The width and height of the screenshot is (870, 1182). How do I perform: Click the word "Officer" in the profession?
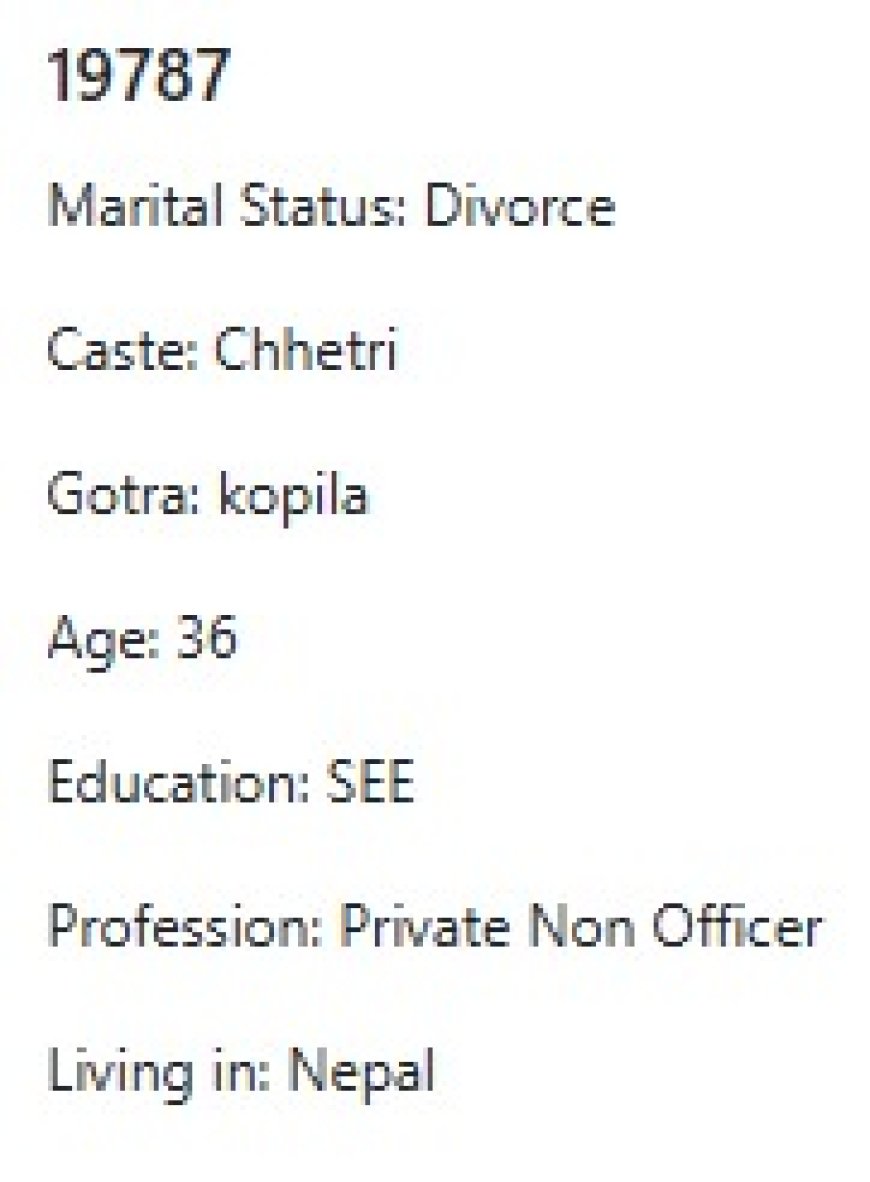click(x=736, y=928)
